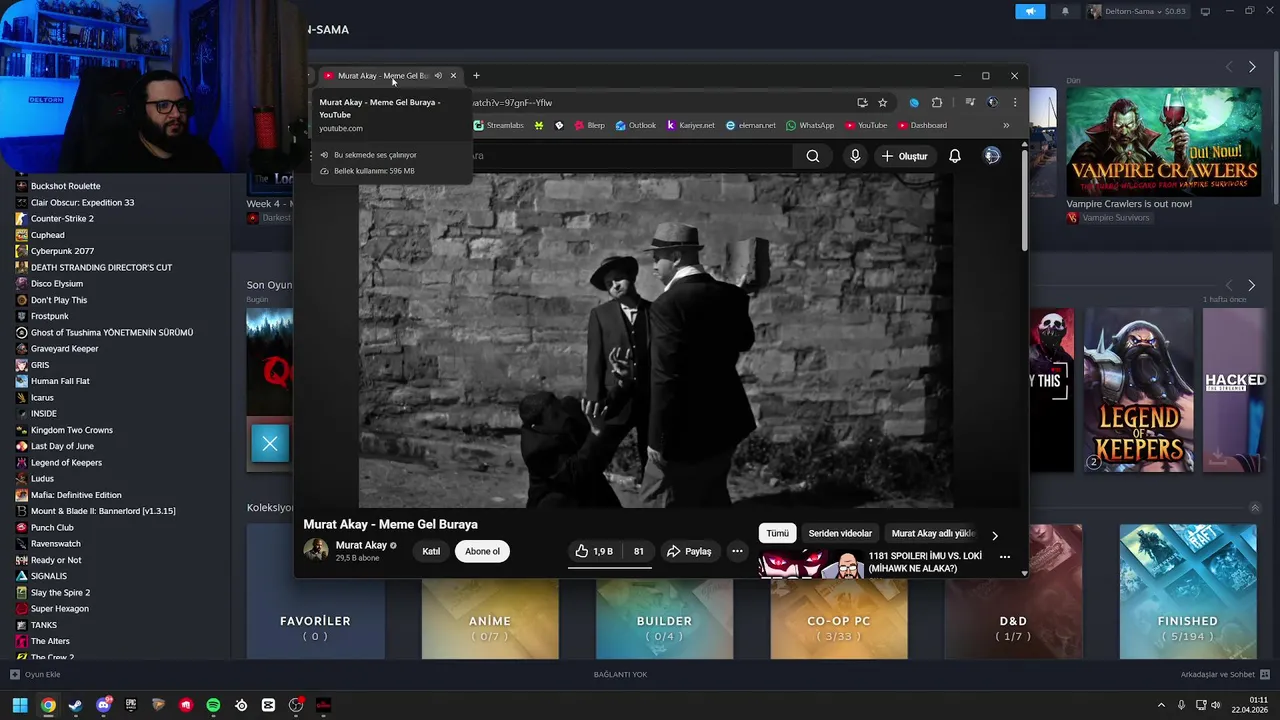The width and height of the screenshot is (1280, 720).
Task: Open Chrome profile avatar in toolbar
Action: (992, 102)
